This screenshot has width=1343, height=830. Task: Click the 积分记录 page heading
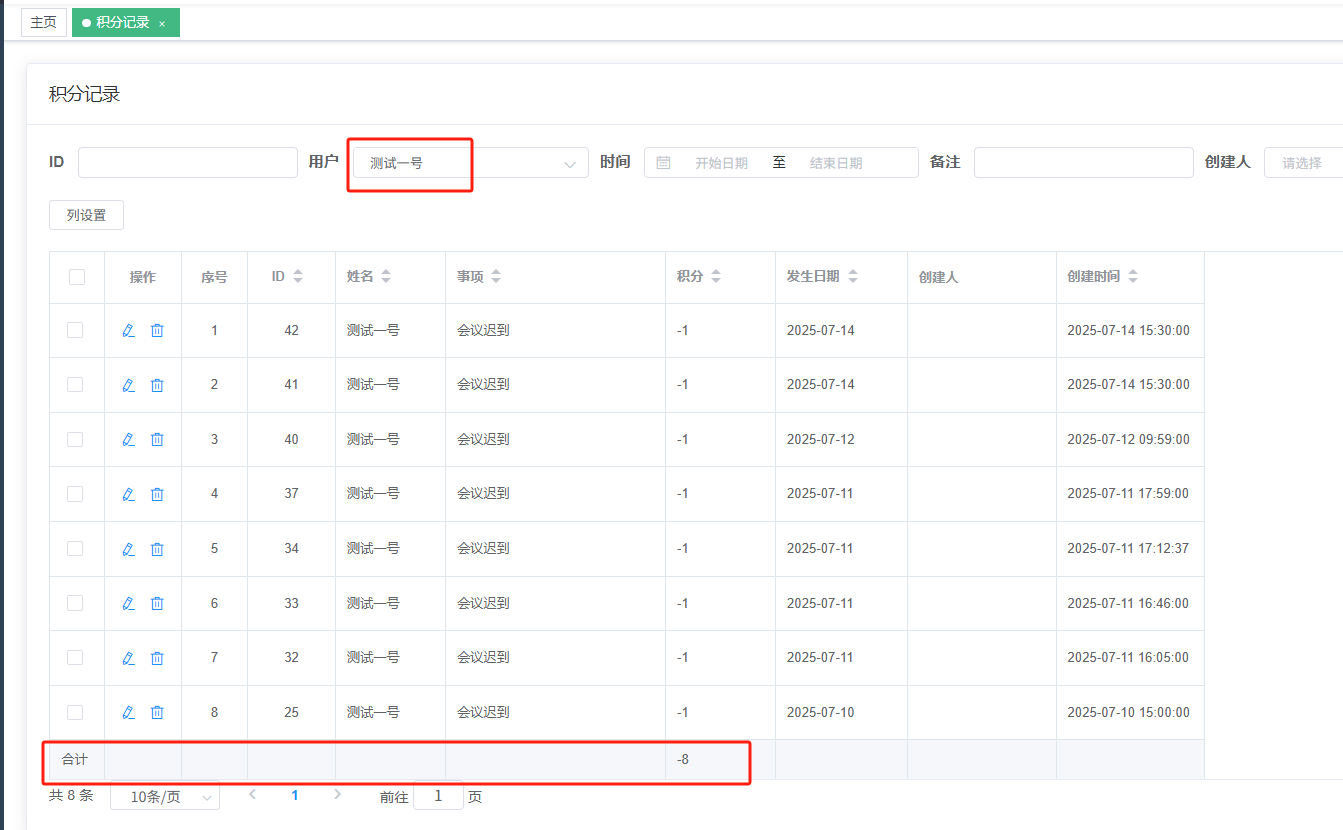(84, 94)
